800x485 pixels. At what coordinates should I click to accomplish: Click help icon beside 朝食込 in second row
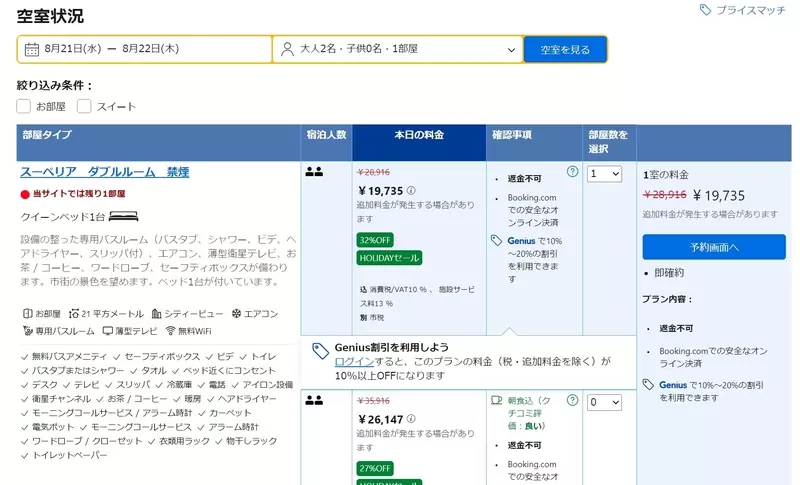coord(572,400)
